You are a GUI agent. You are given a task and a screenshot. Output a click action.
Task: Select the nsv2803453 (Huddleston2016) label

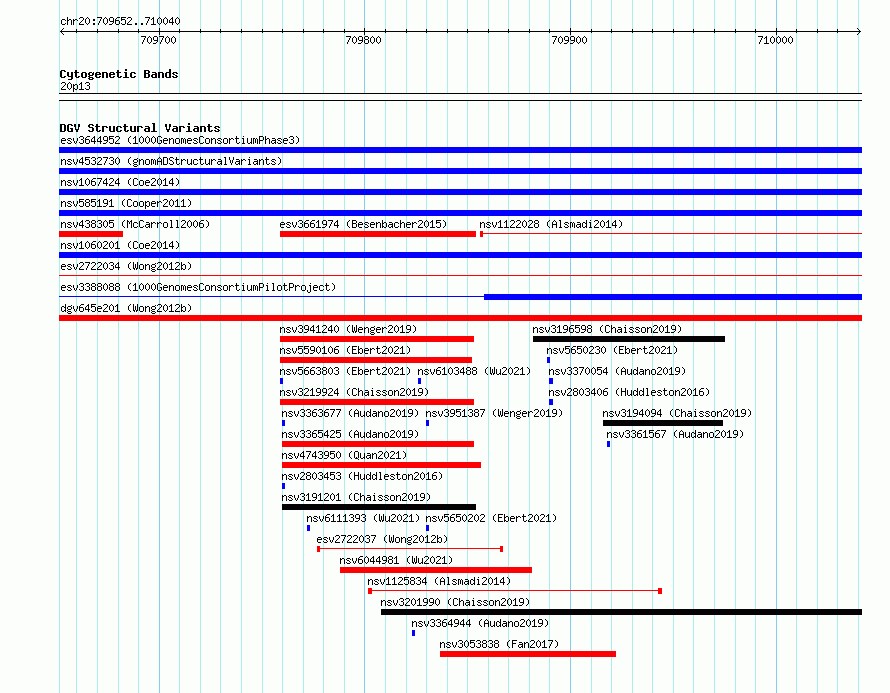(362, 476)
